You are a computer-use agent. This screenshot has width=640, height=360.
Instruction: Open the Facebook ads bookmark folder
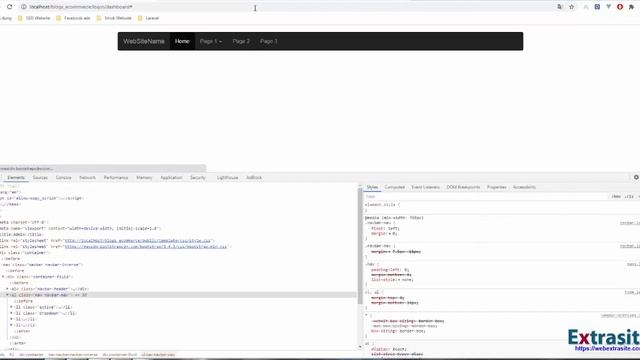73,18
